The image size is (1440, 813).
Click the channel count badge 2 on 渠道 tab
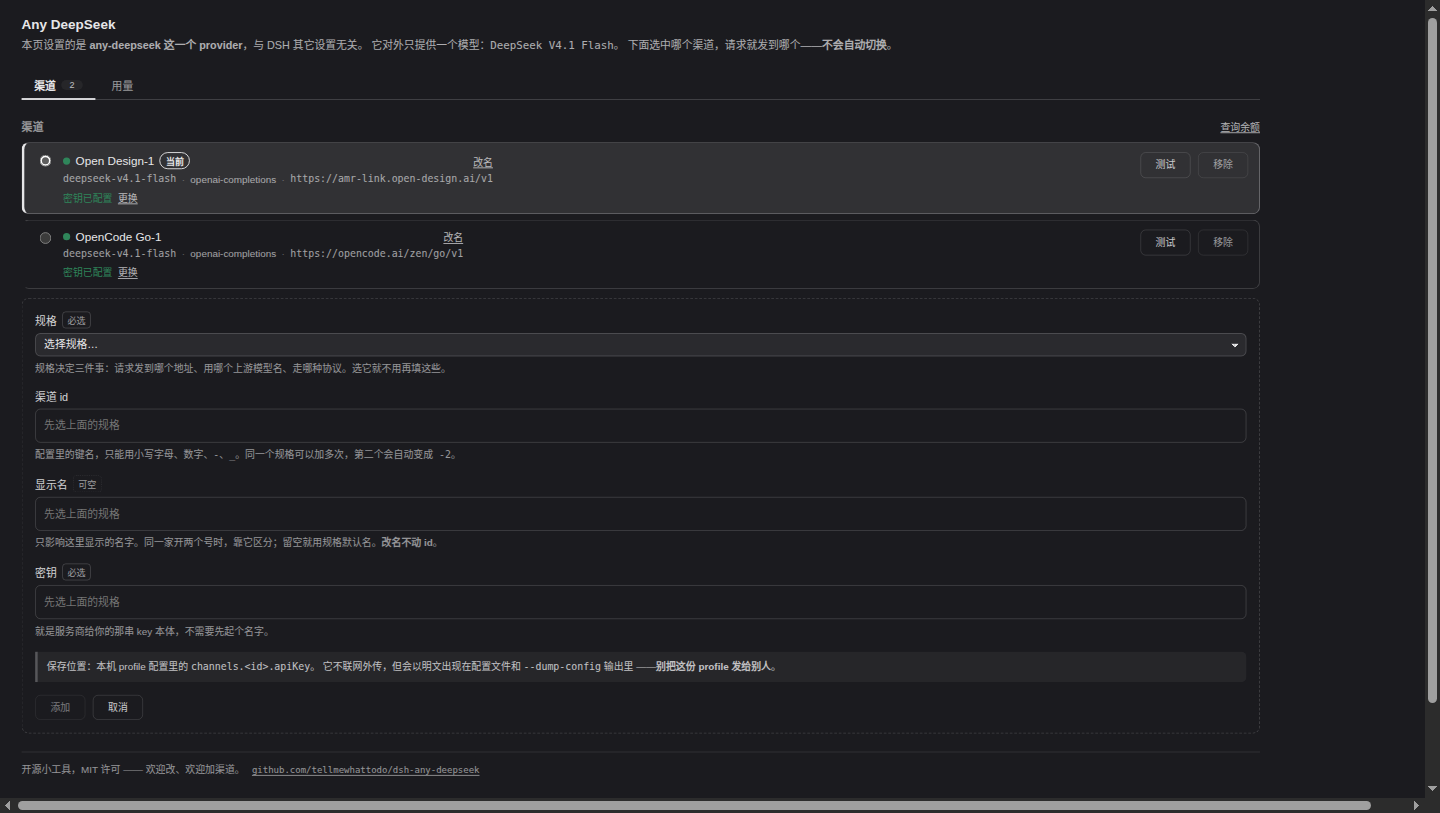point(72,85)
